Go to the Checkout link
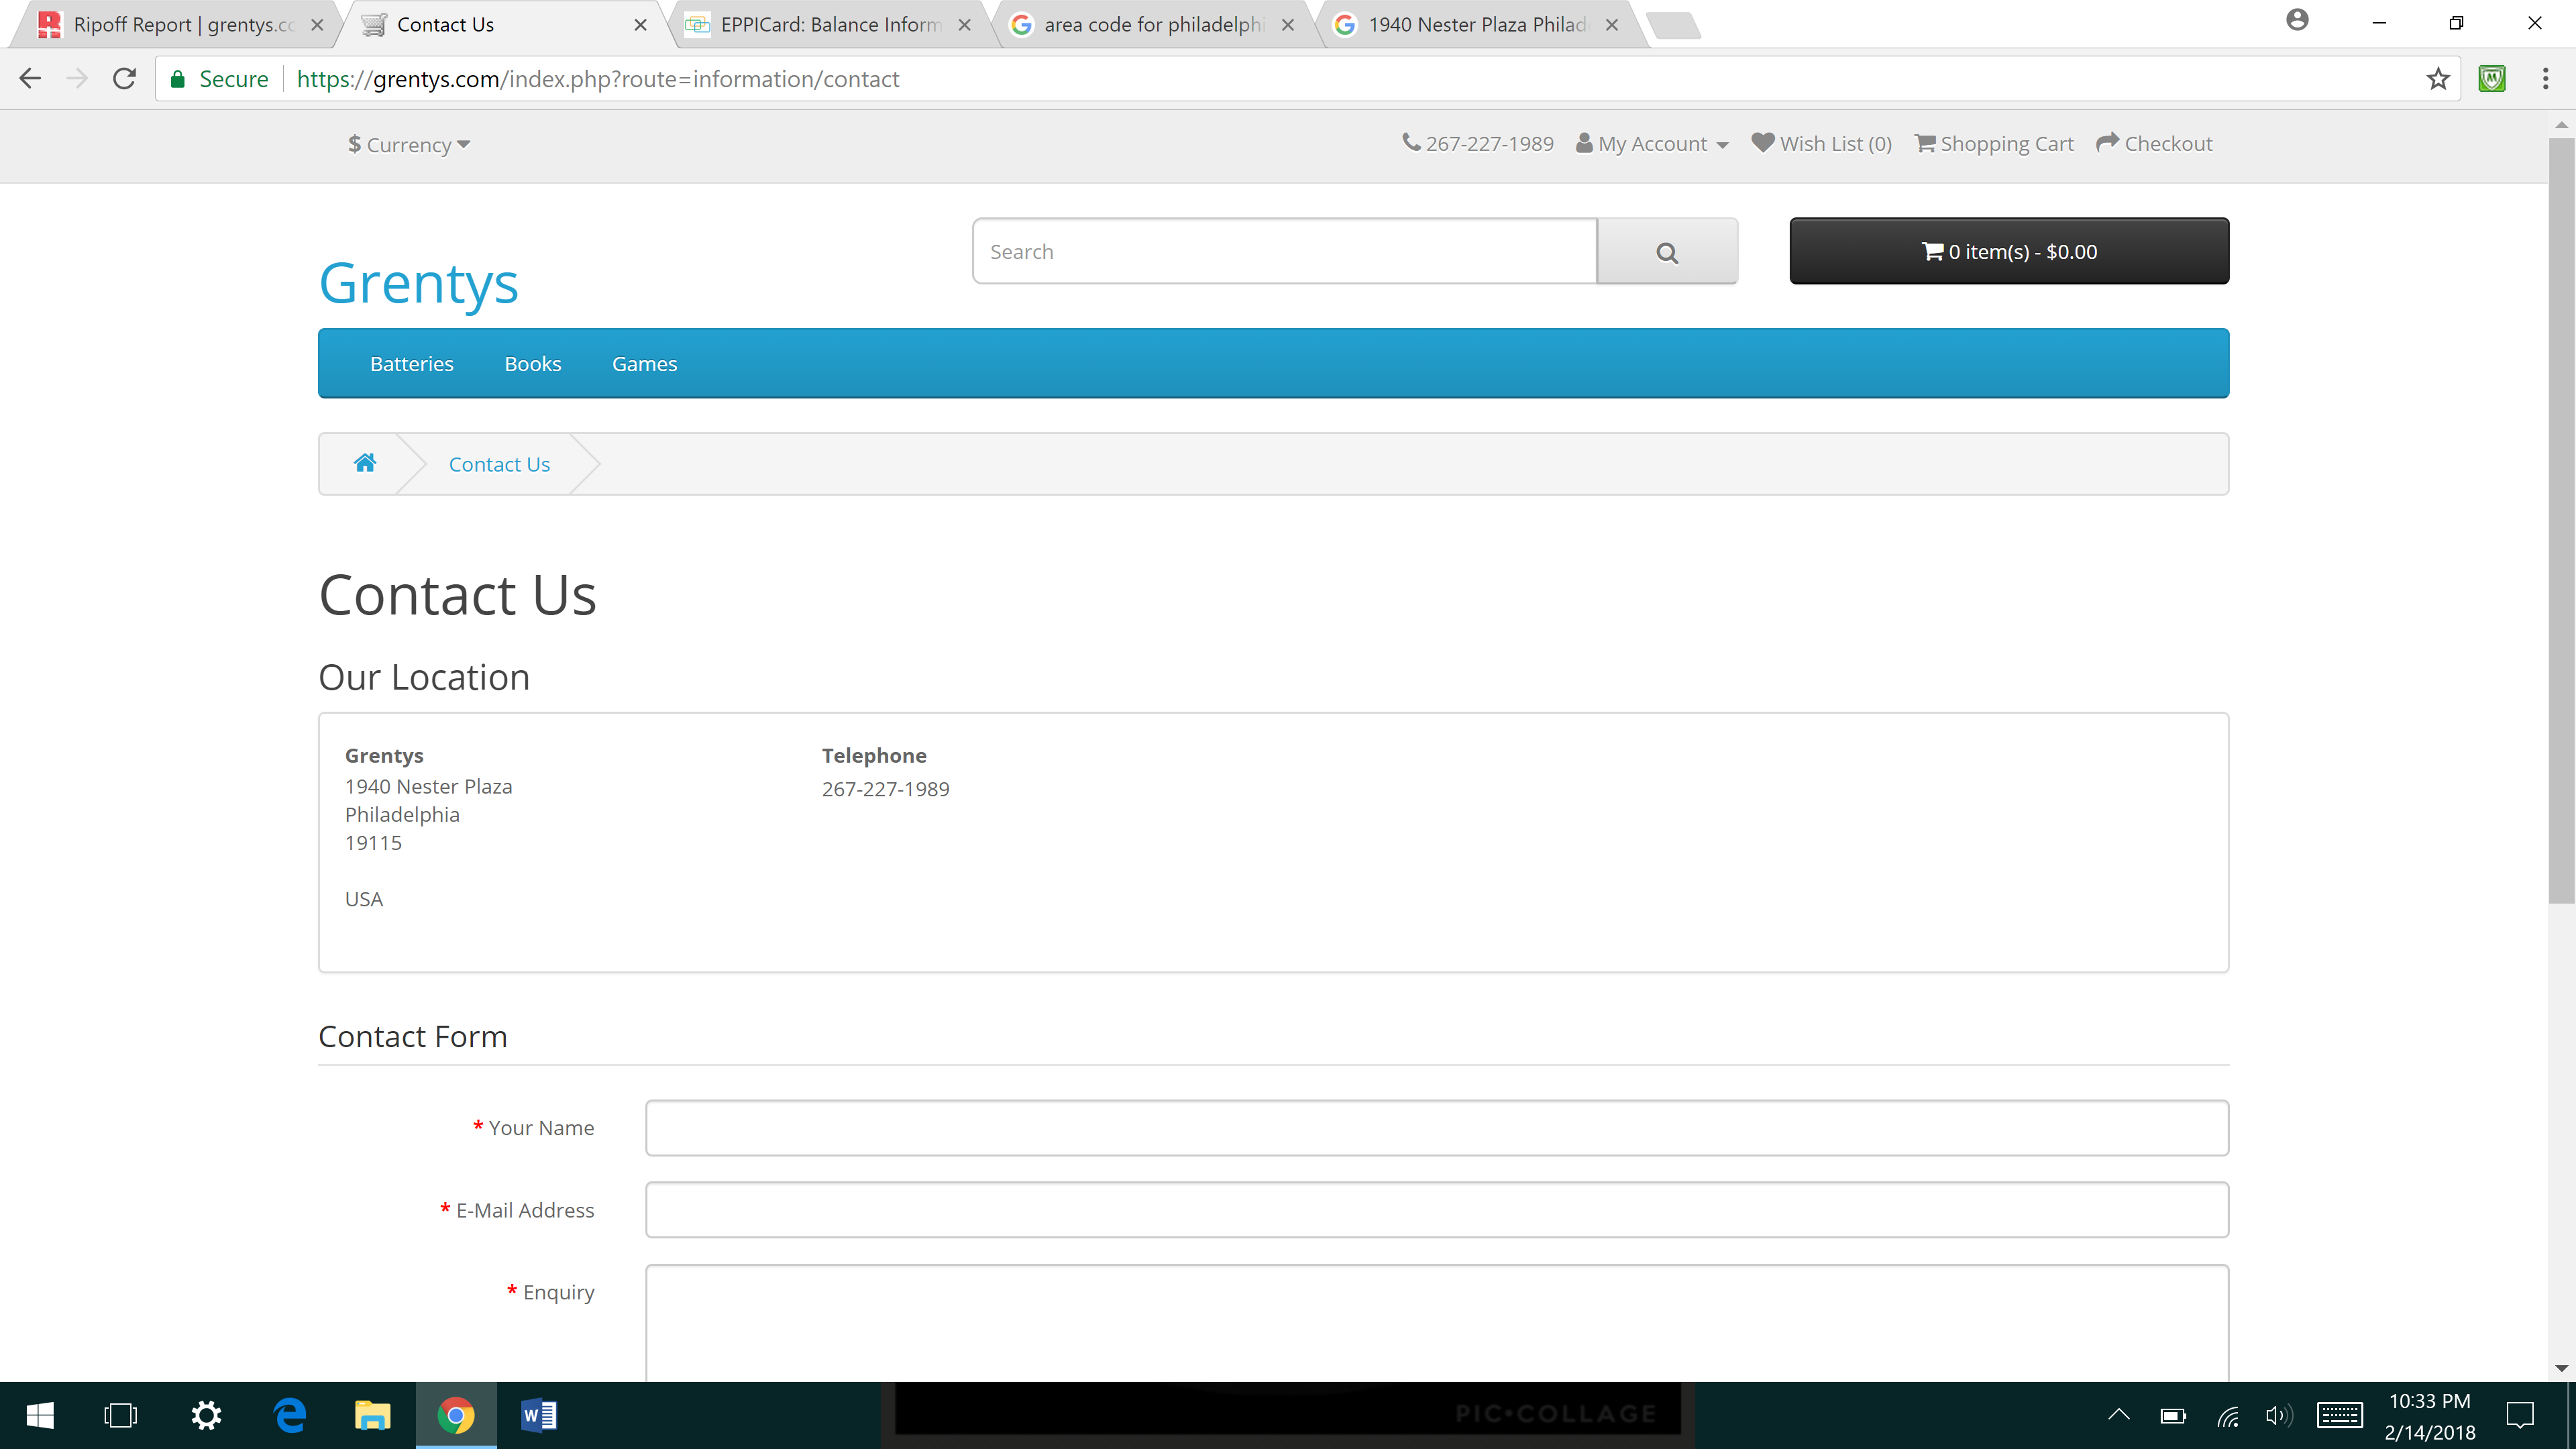 coord(2154,144)
